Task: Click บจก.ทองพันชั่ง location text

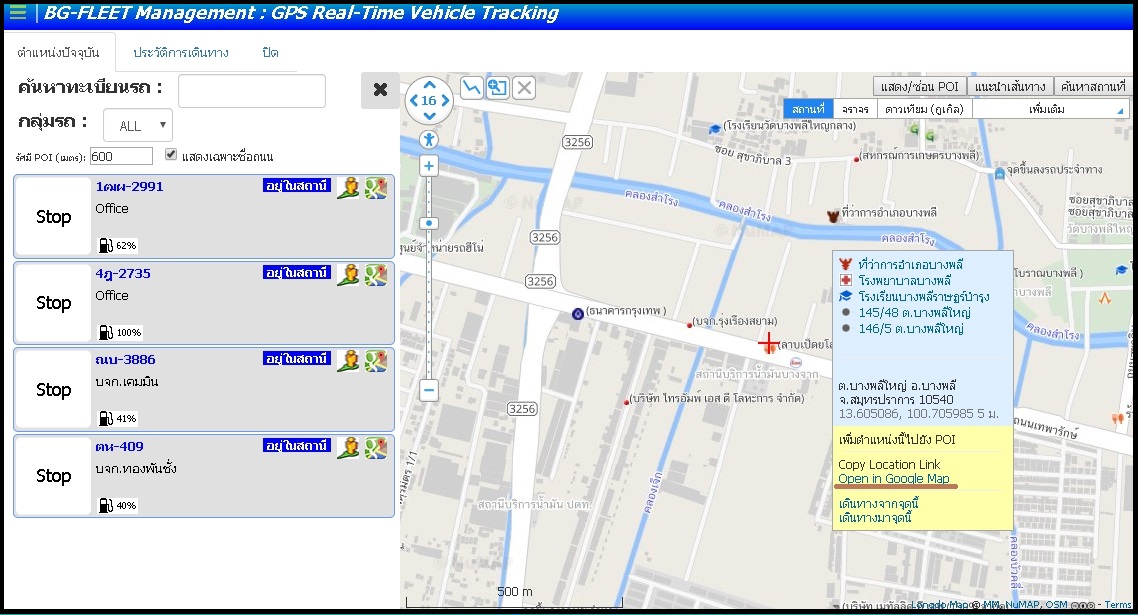Action: click(136, 468)
